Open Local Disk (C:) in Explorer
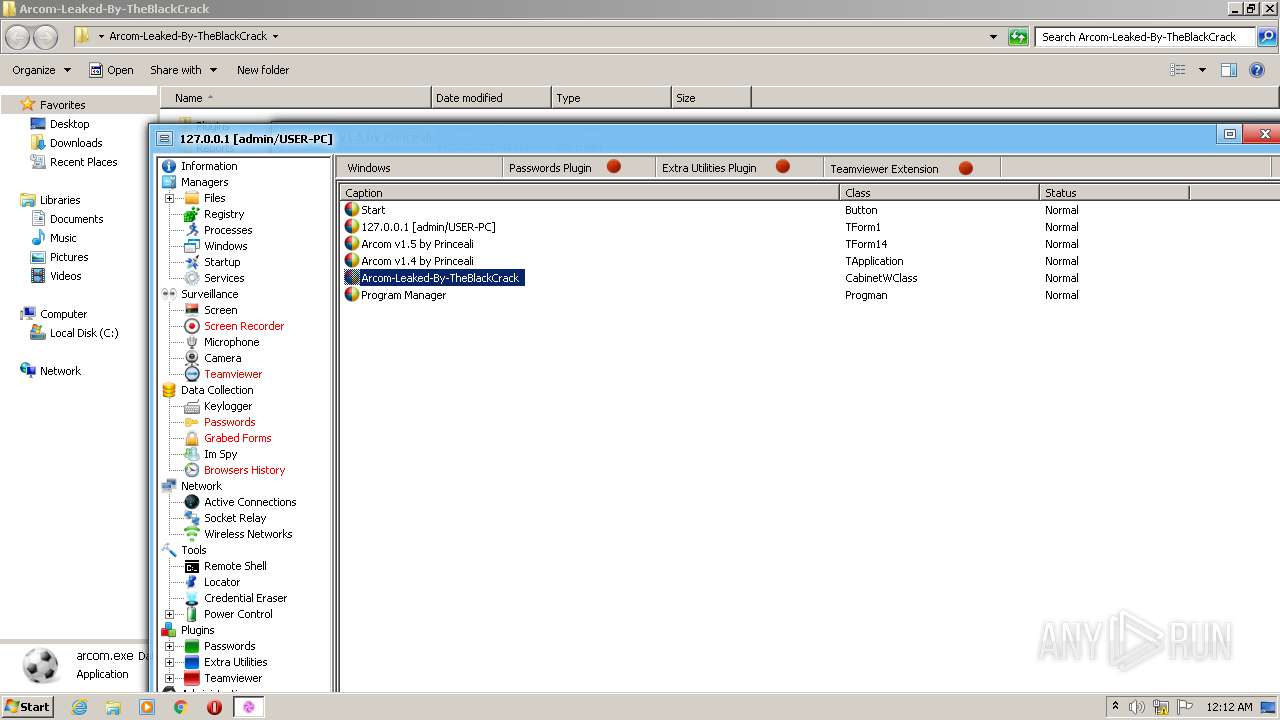This screenshot has width=1280, height=720. (84, 333)
